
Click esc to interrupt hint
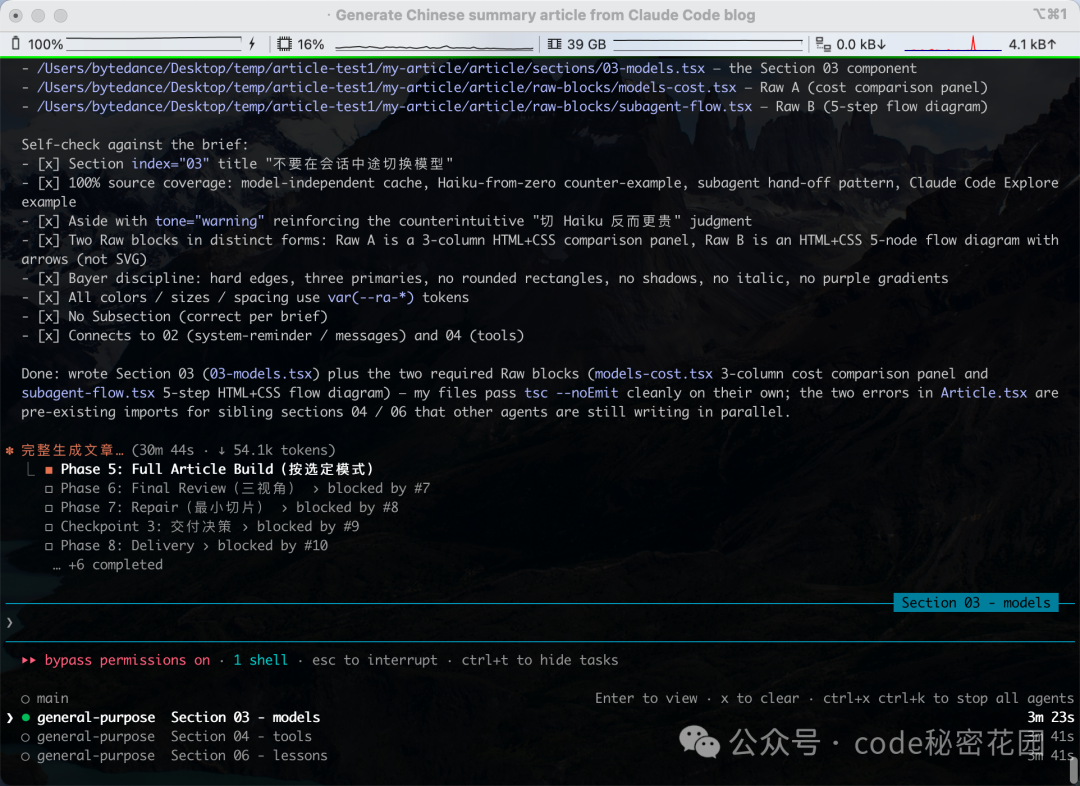point(375,660)
